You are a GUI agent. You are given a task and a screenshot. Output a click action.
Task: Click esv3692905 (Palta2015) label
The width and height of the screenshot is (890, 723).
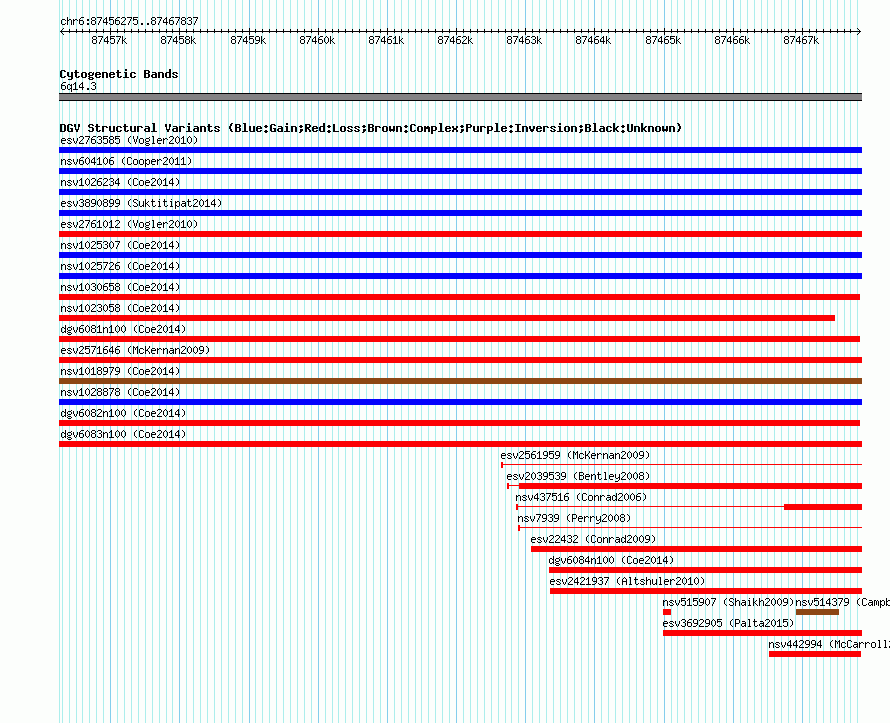pyautogui.click(x=728, y=623)
